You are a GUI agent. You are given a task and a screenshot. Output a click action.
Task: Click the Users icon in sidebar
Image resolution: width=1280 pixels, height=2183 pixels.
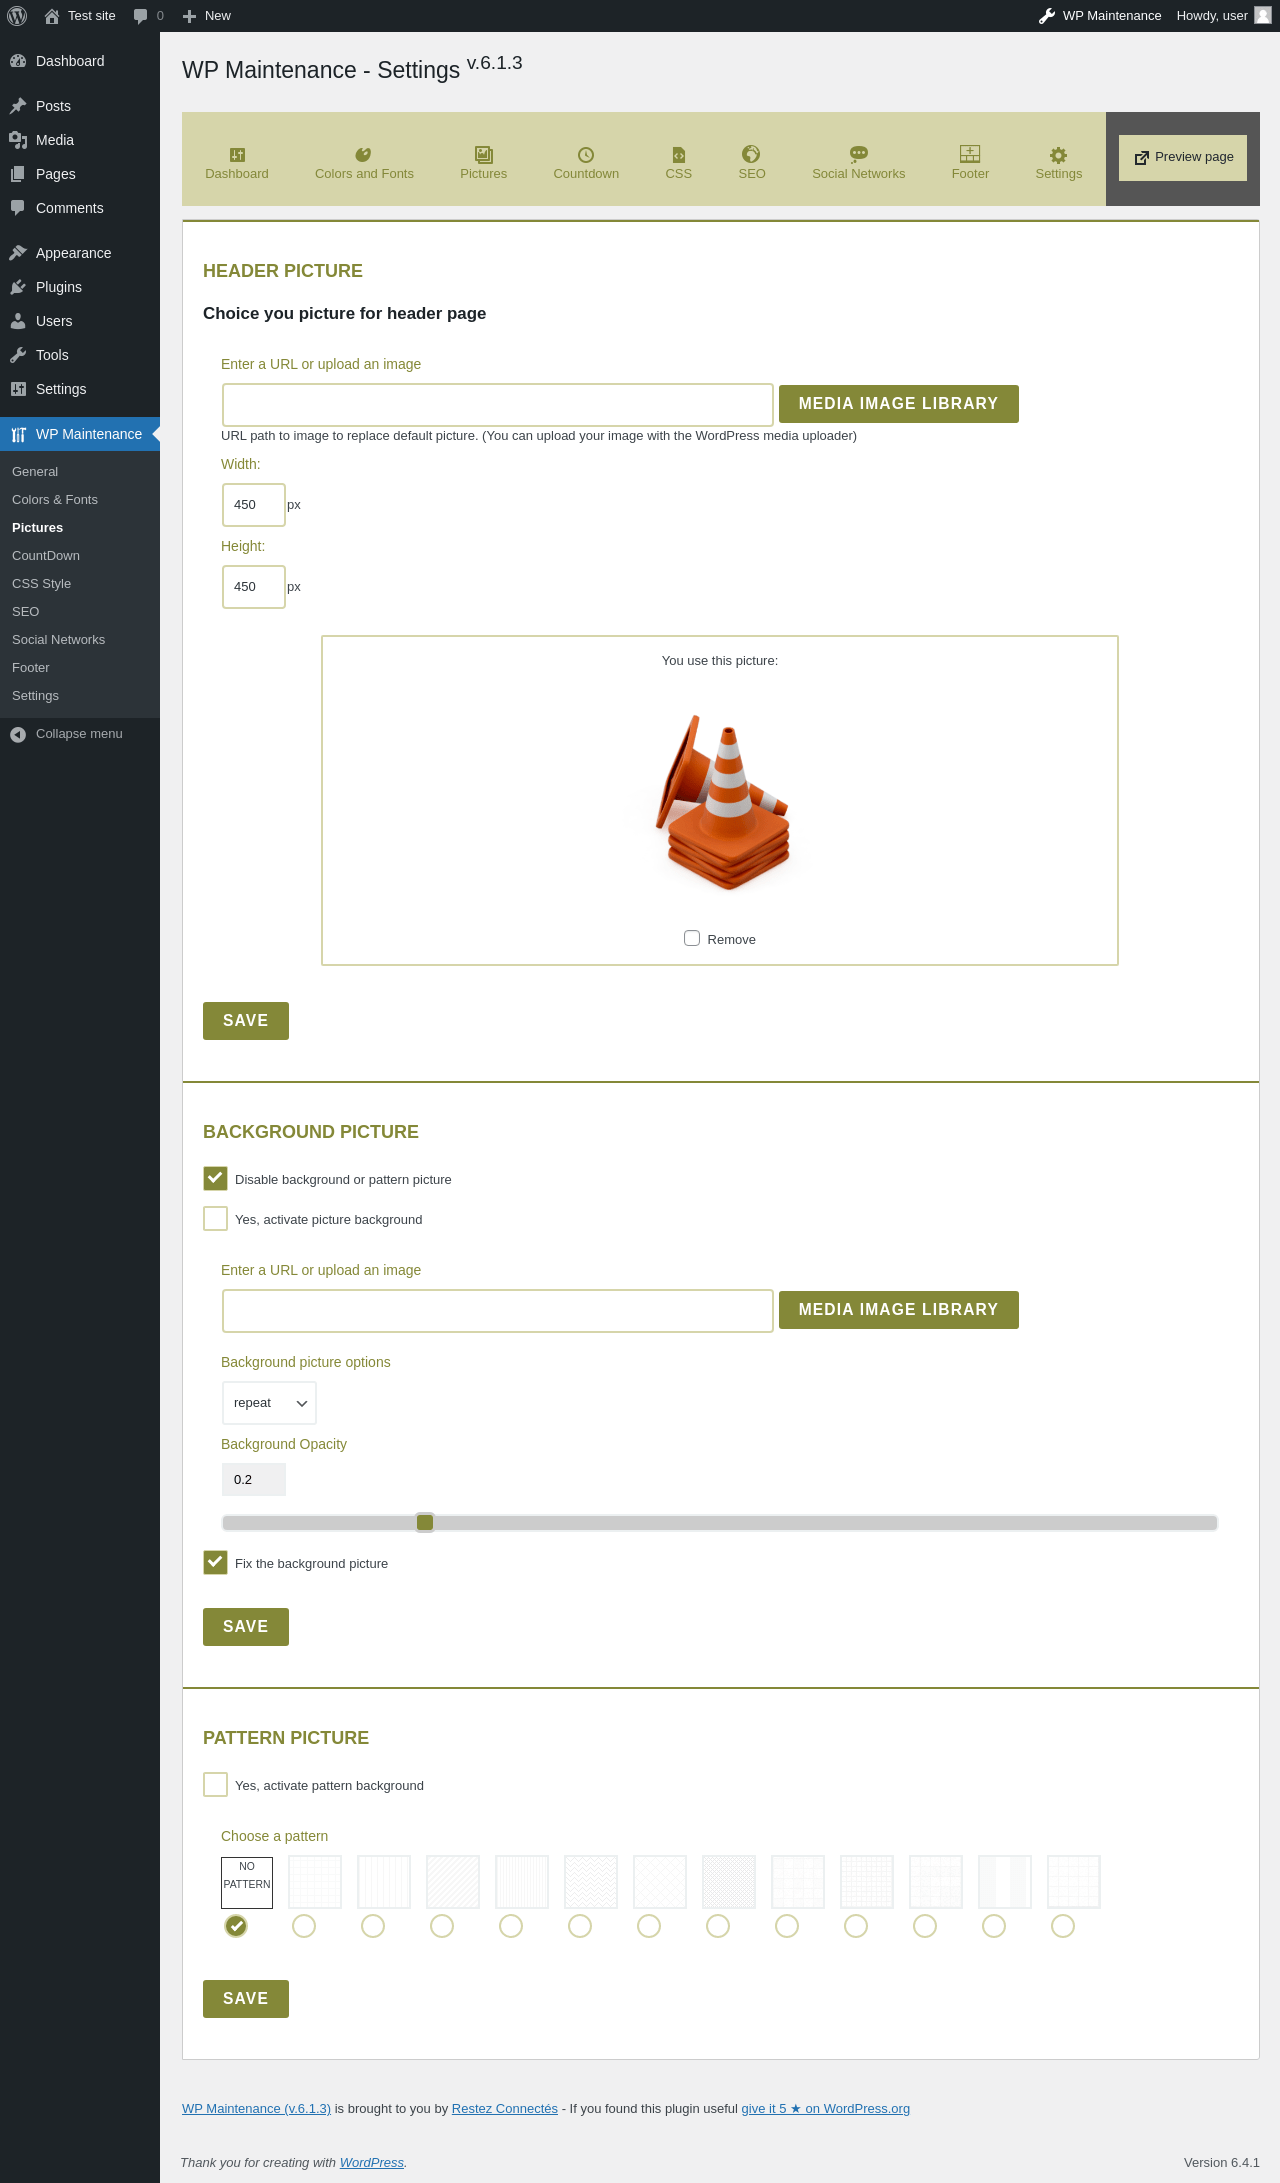(x=18, y=321)
